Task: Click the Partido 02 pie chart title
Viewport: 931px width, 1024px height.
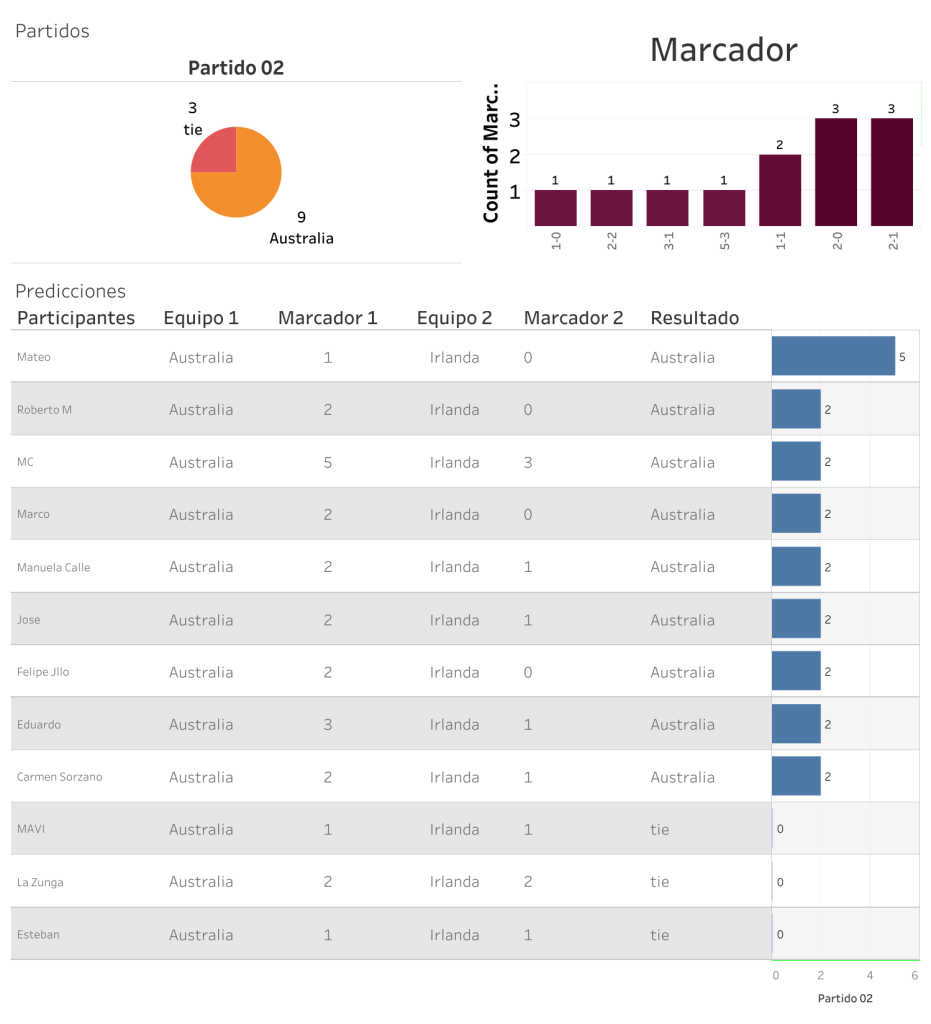Action: (x=236, y=68)
